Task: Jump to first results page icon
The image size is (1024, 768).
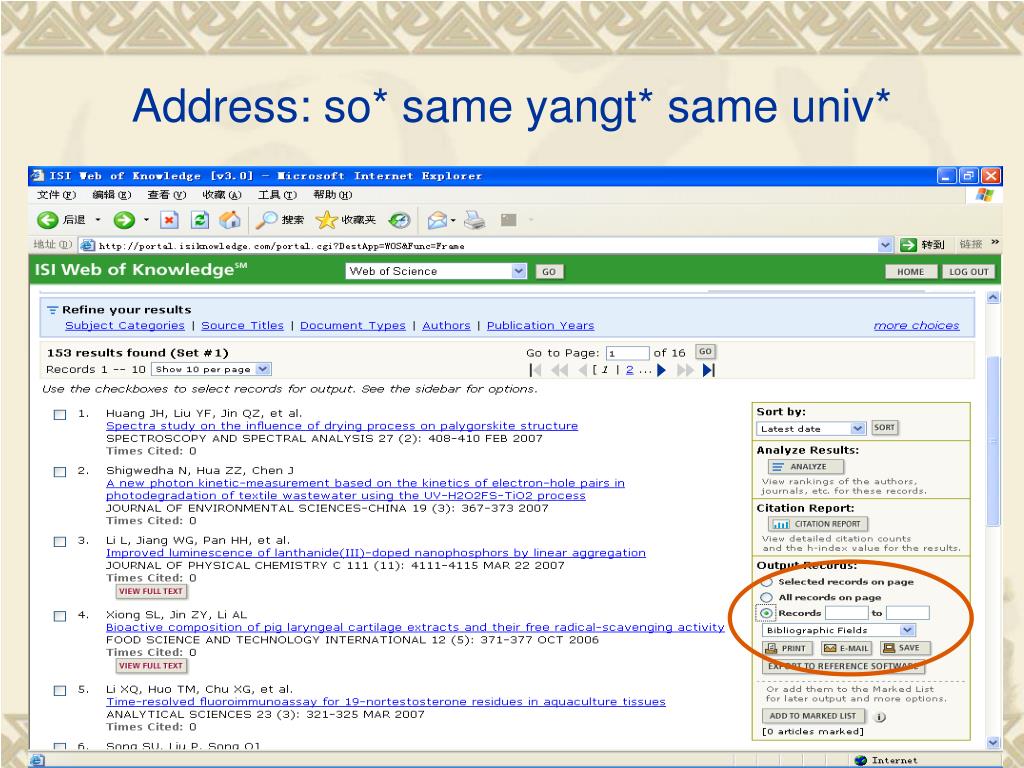Action: coord(536,370)
